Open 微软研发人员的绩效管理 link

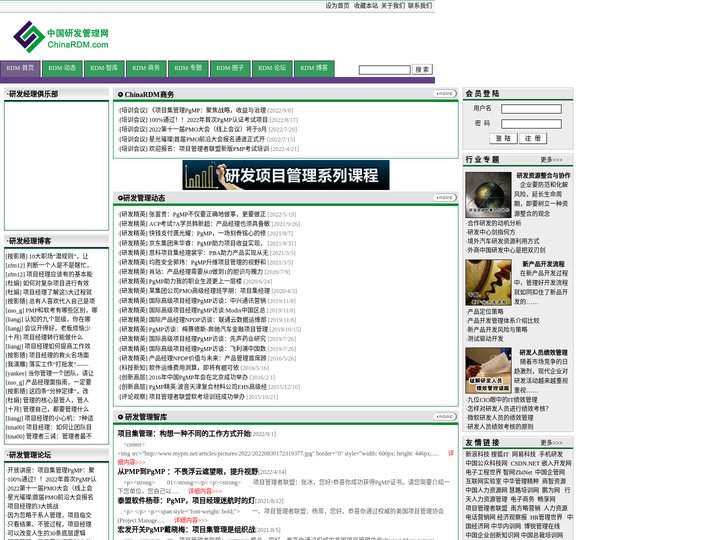click(x=501, y=417)
